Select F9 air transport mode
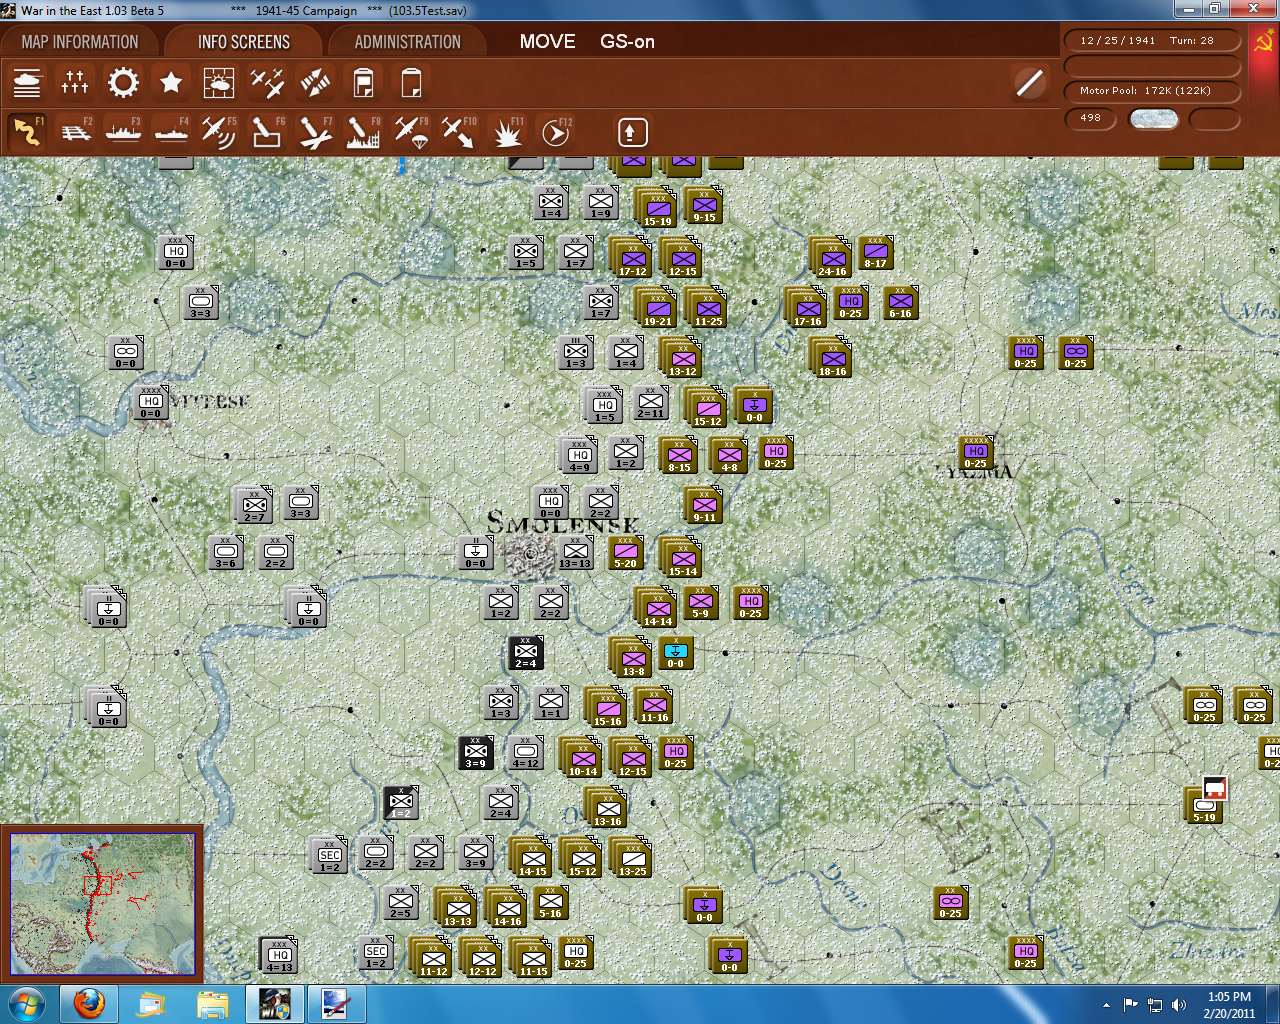This screenshot has height=1024, width=1280. (411, 132)
